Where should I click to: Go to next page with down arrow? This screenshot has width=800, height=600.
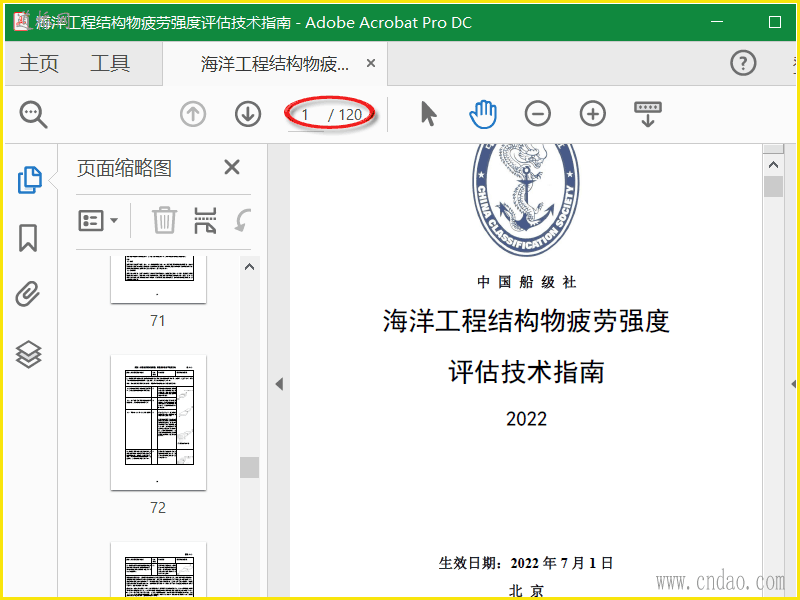[248, 114]
